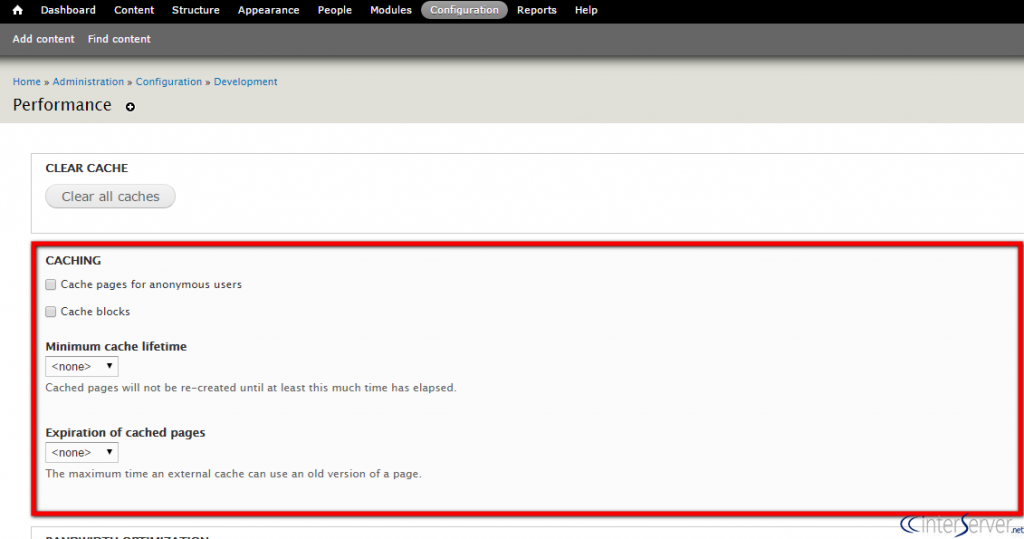This screenshot has height=539, width=1024.
Task: Open the Modules menu
Action: [x=391, y=10]
